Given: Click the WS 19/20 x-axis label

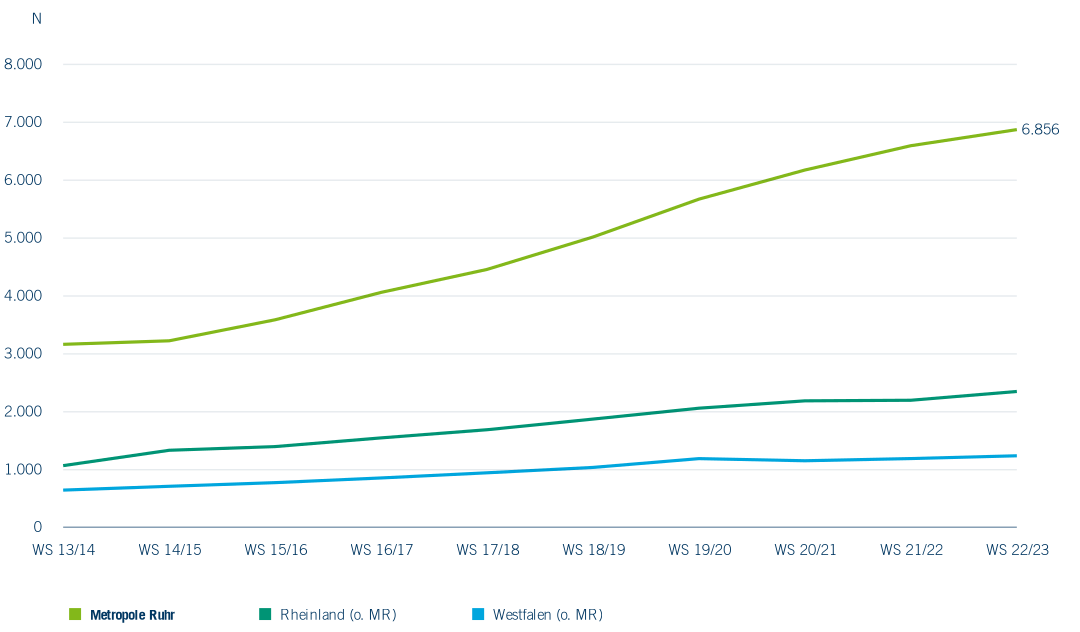Looking at the screenshot, I should 699,550.
